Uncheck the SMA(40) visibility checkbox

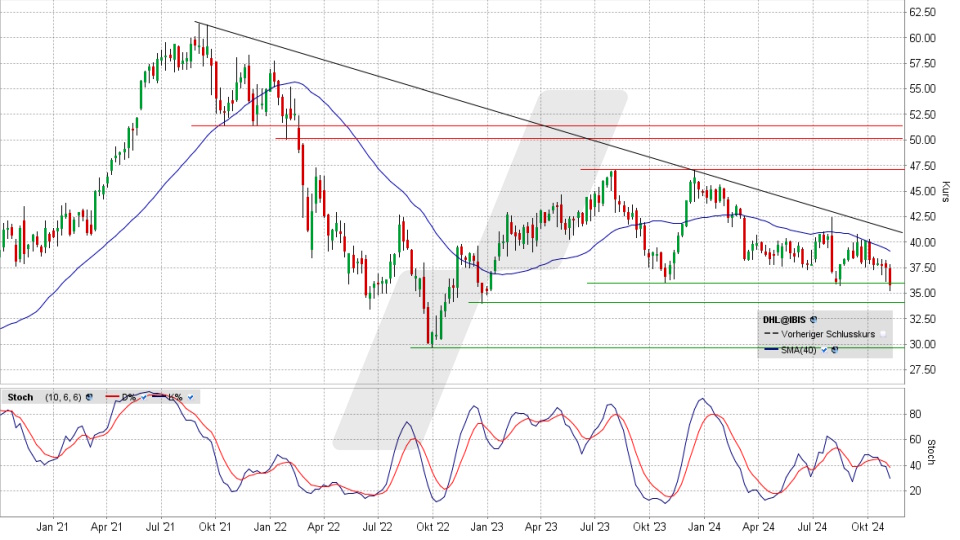tap(824, 350)
